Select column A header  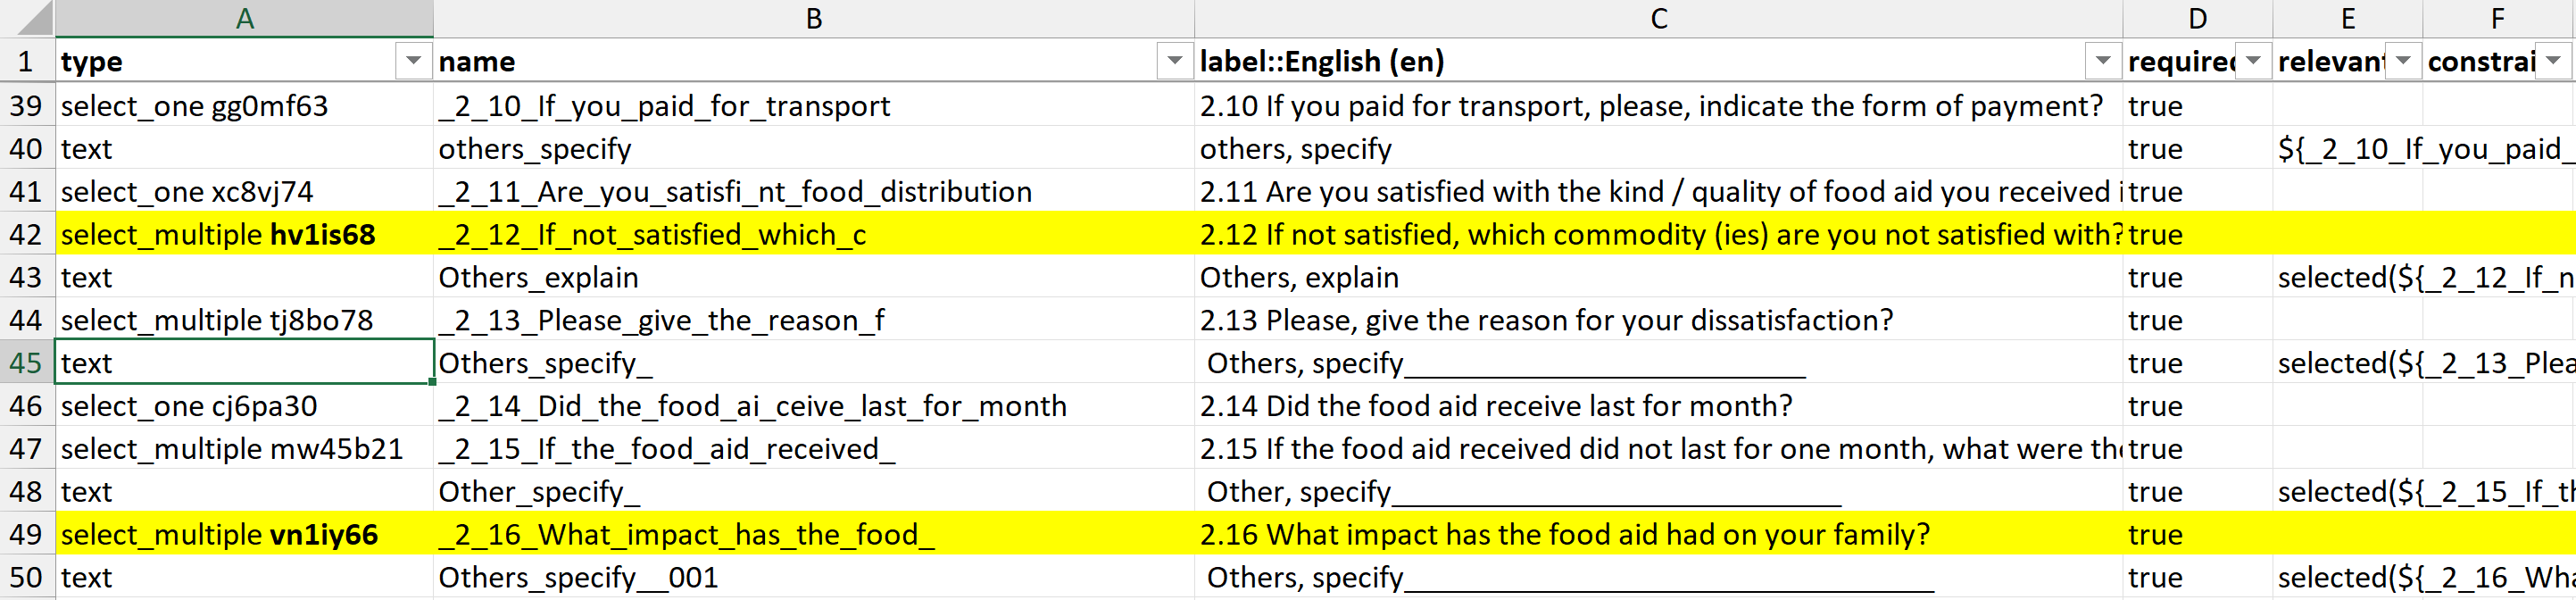(x=244, y=18)
